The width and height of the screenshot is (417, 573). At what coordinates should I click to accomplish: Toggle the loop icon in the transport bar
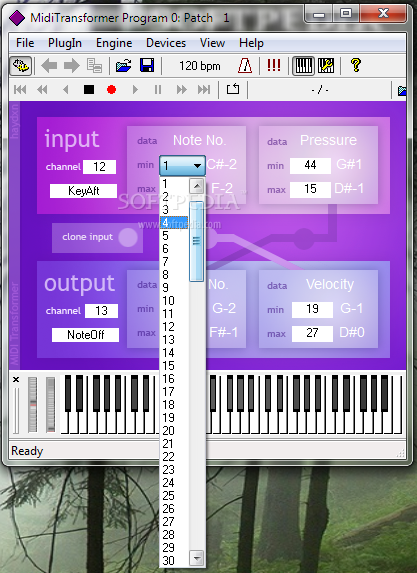[233, 89]
